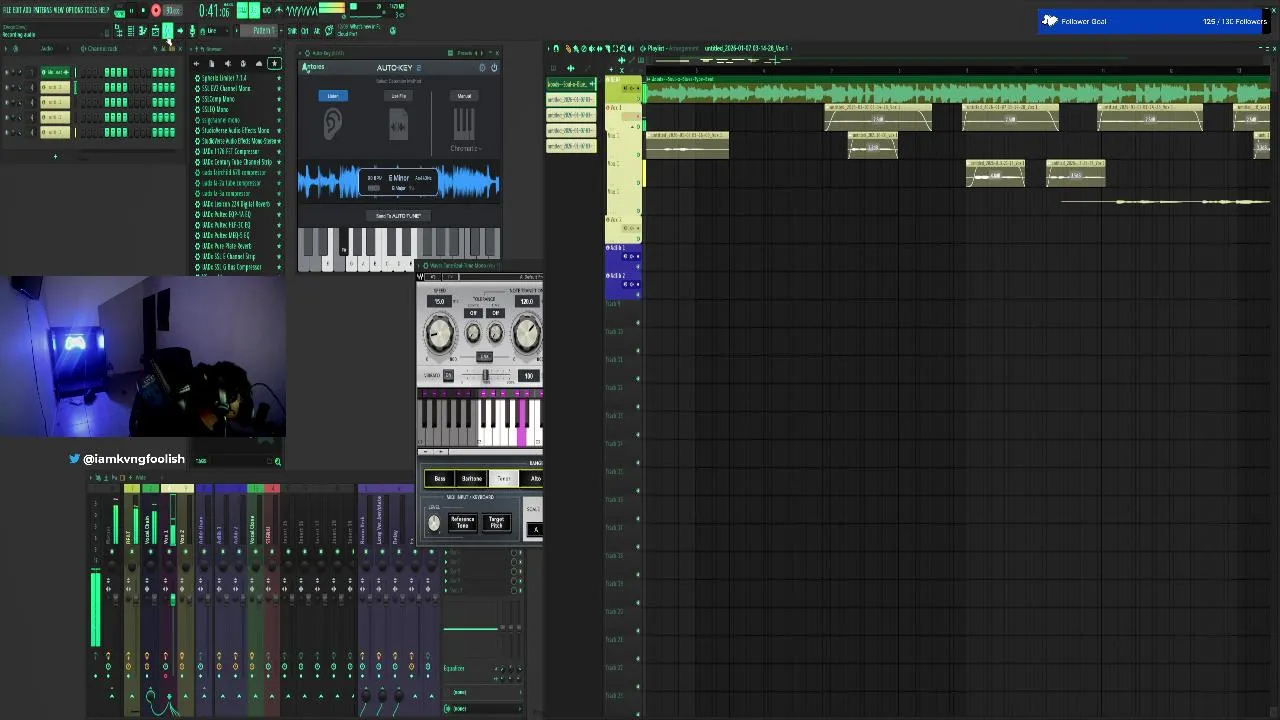This screenshot has width=1280, height=720.
Task: Click the highlighted green toolbar view icon
Action: (x=167, y=31)
